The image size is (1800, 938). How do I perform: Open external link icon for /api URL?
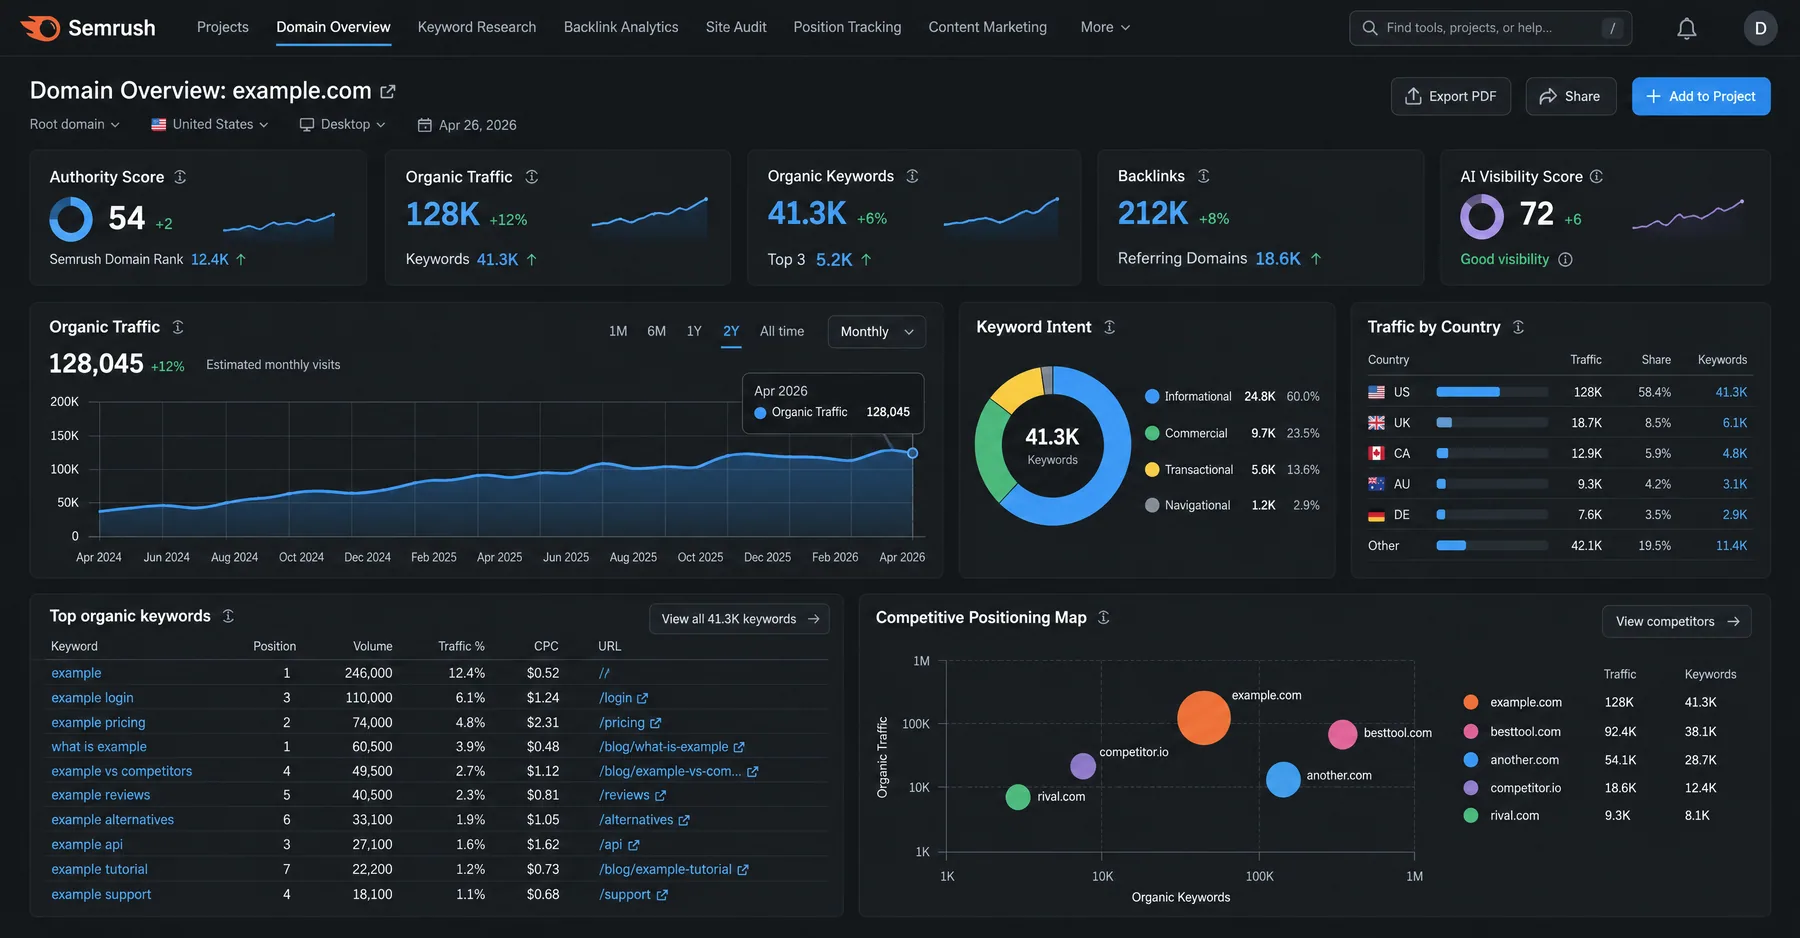633,845
